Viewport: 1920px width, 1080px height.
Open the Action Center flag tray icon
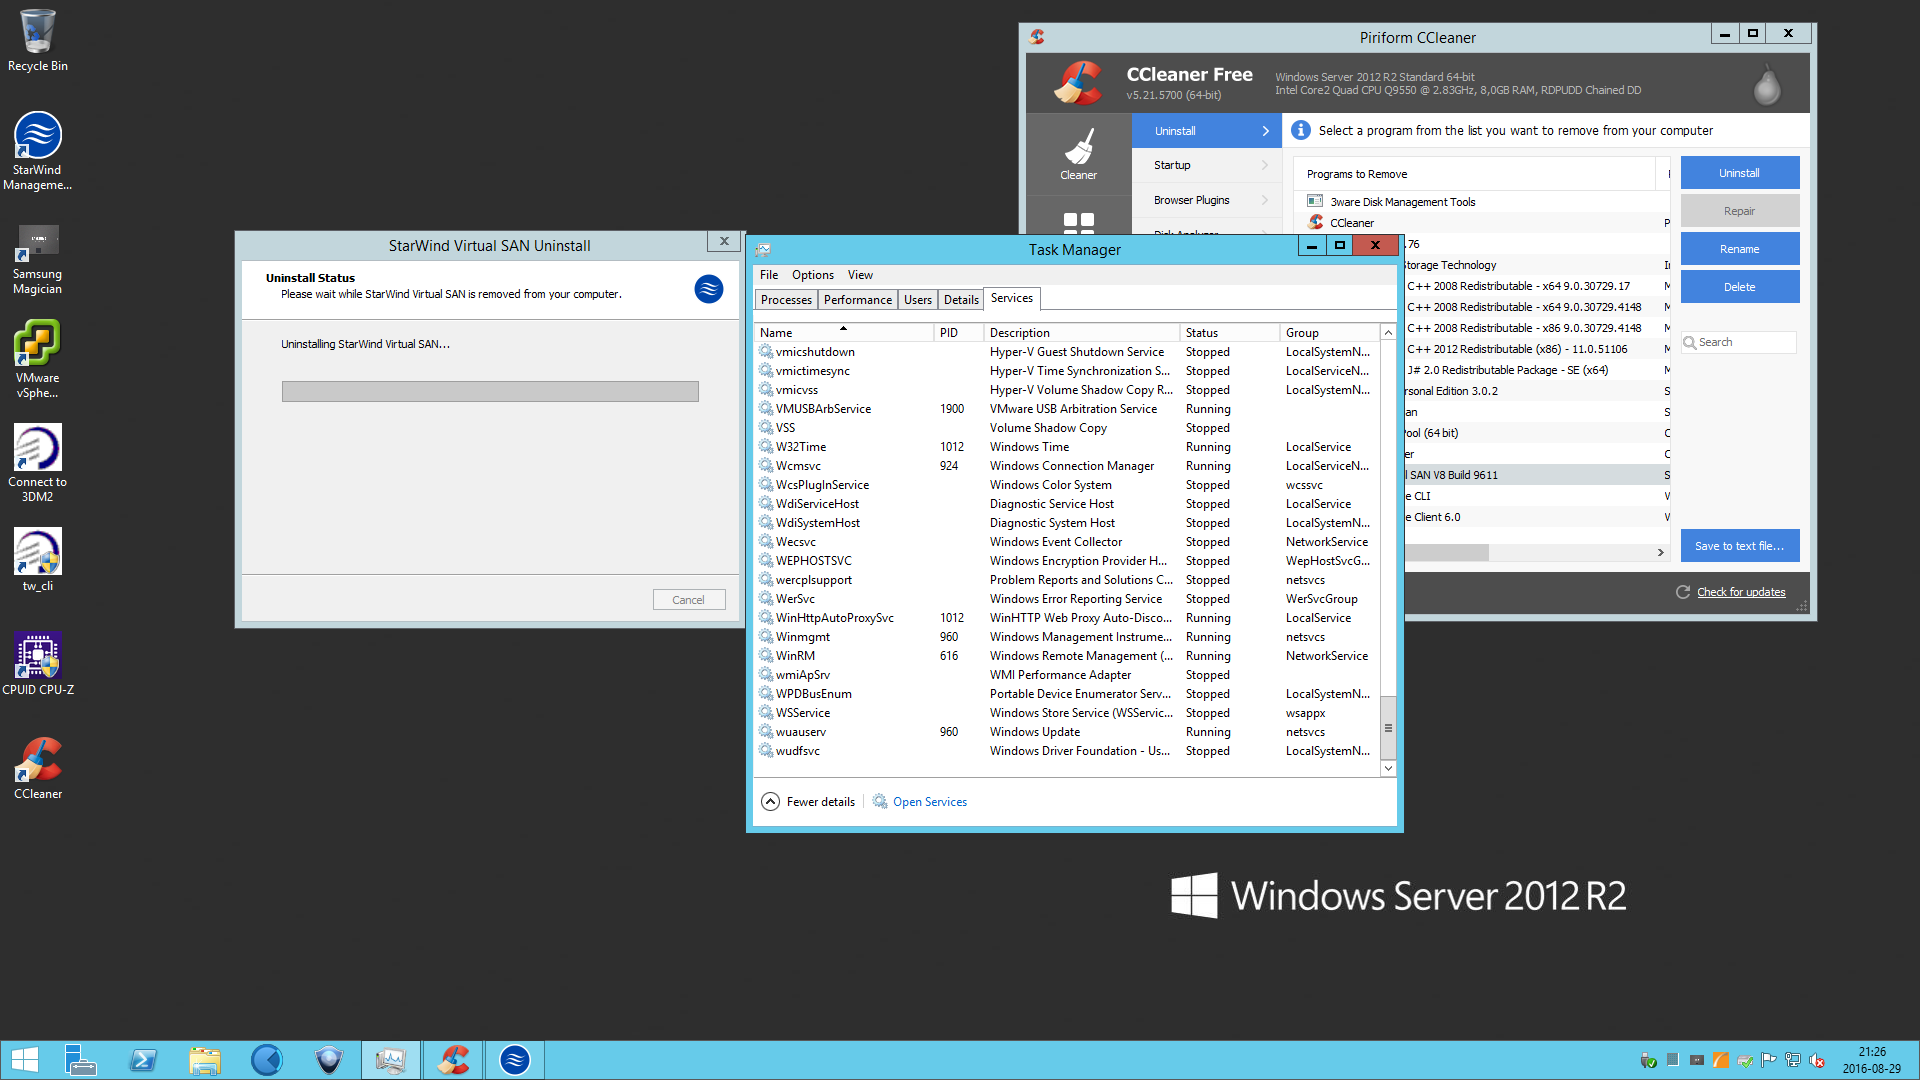(x=1769, y=1060)
